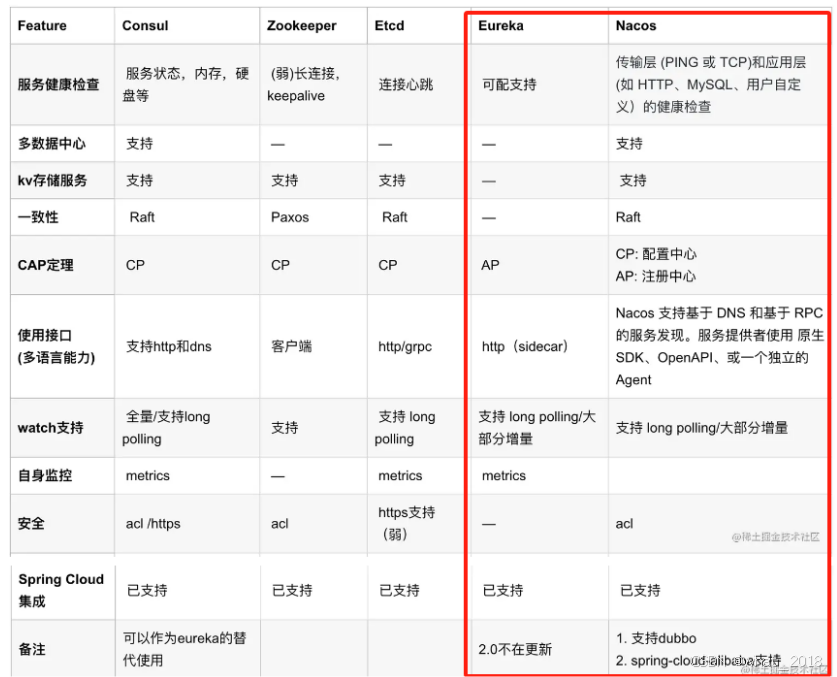
Task: Select the CAP定理 row label
Action: point(45,265)
